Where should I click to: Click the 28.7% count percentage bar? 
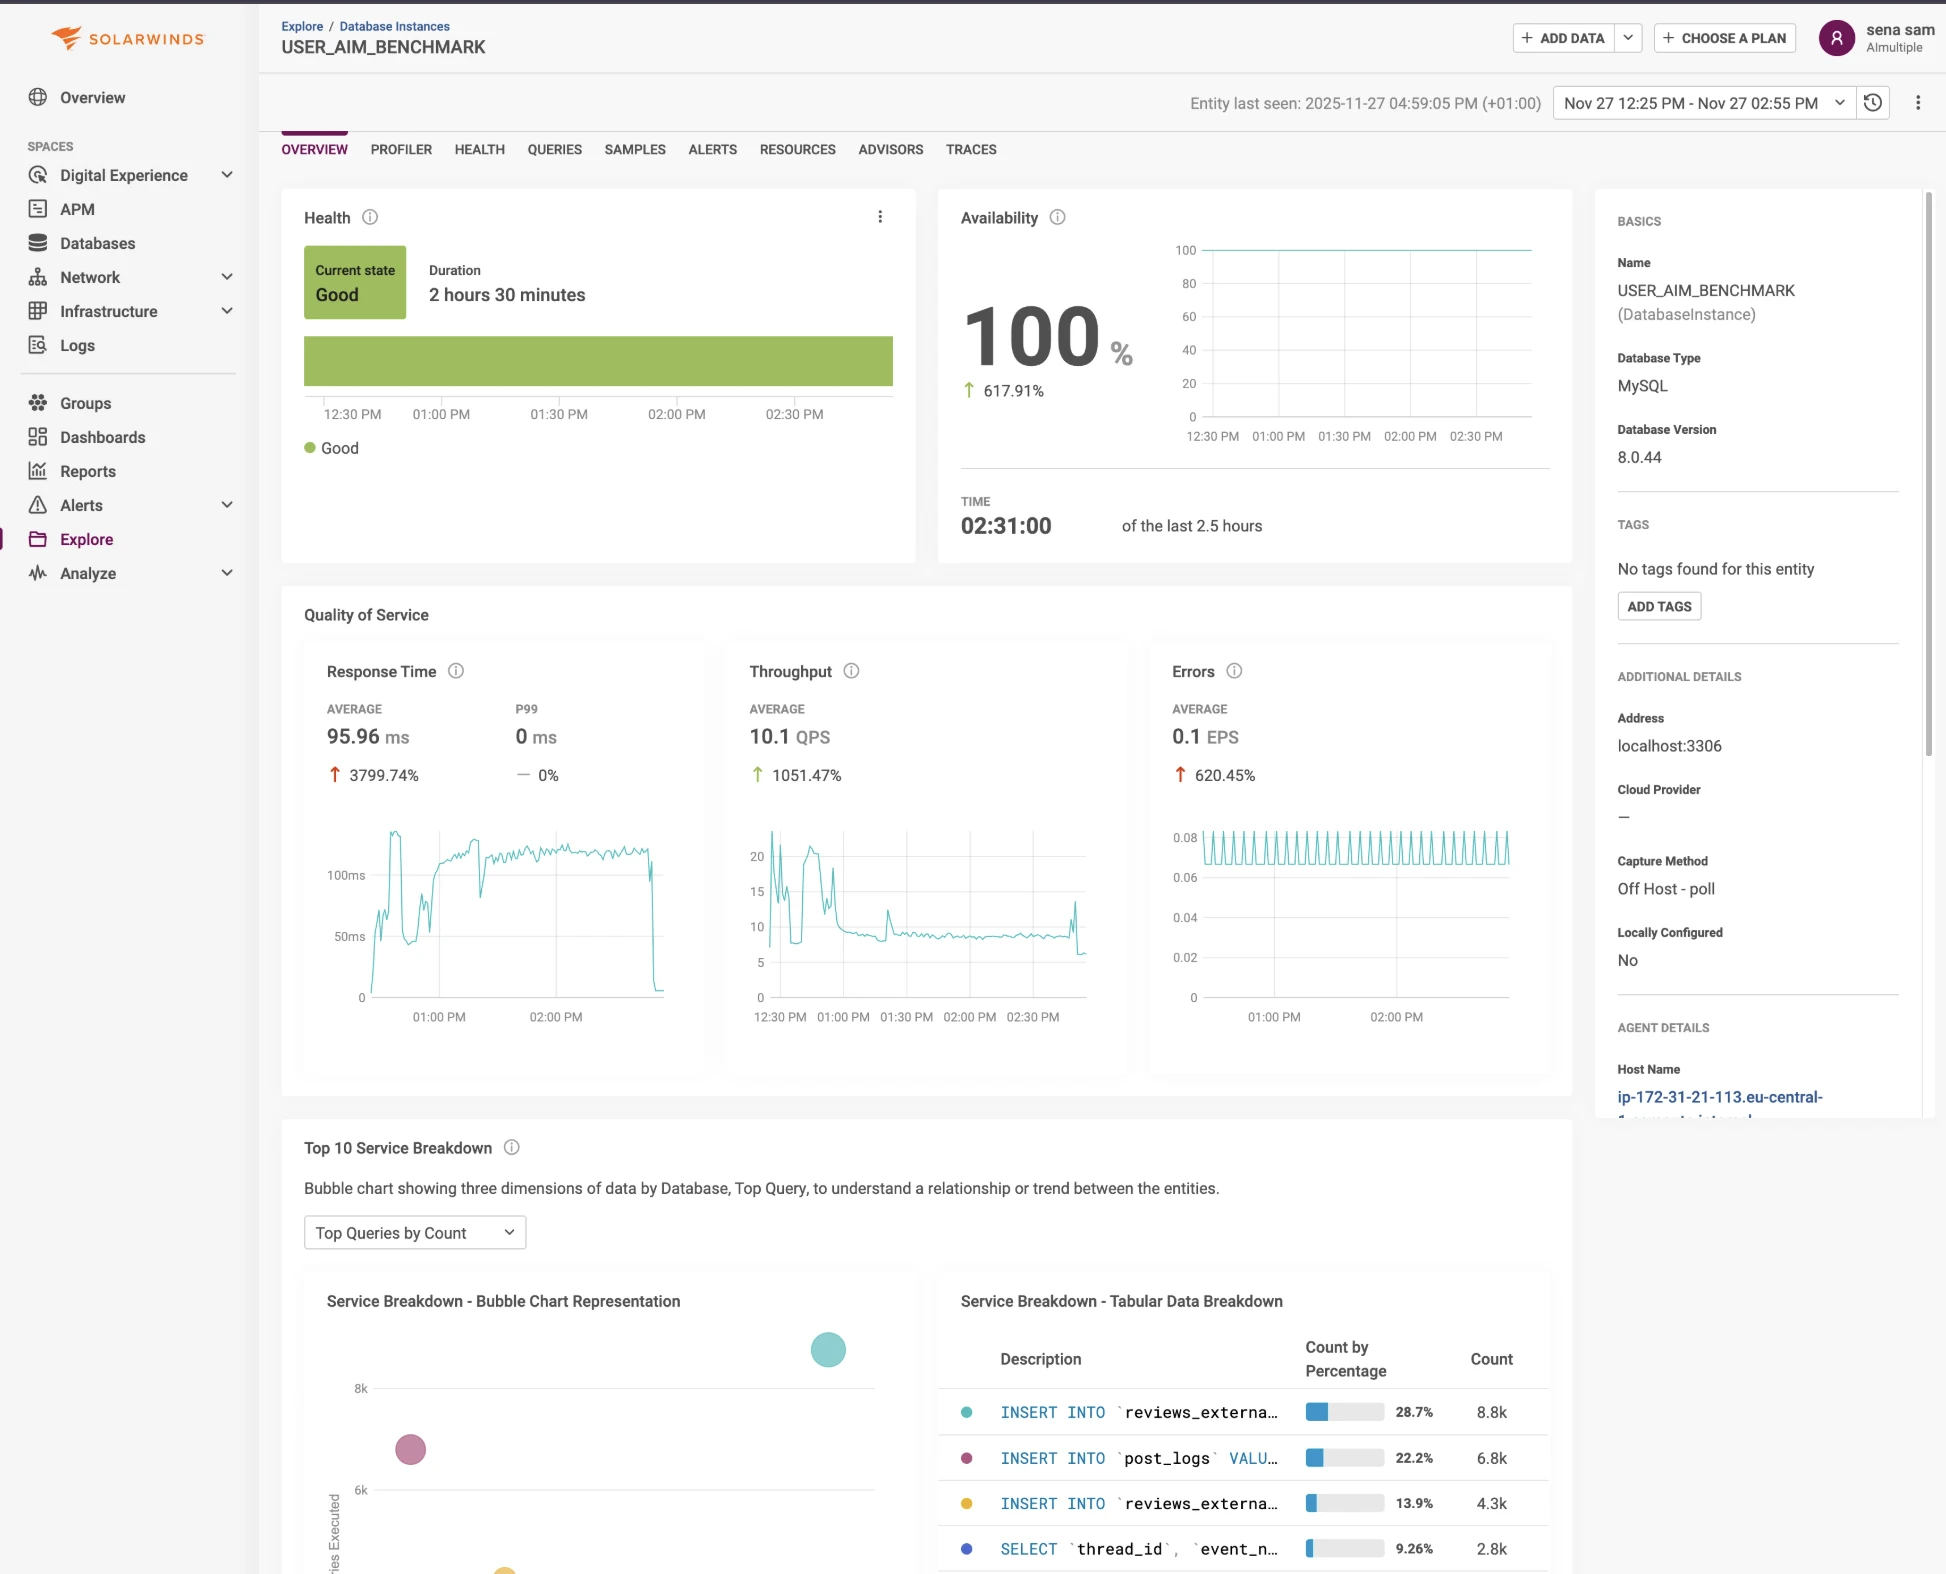coord(1345,1412)
